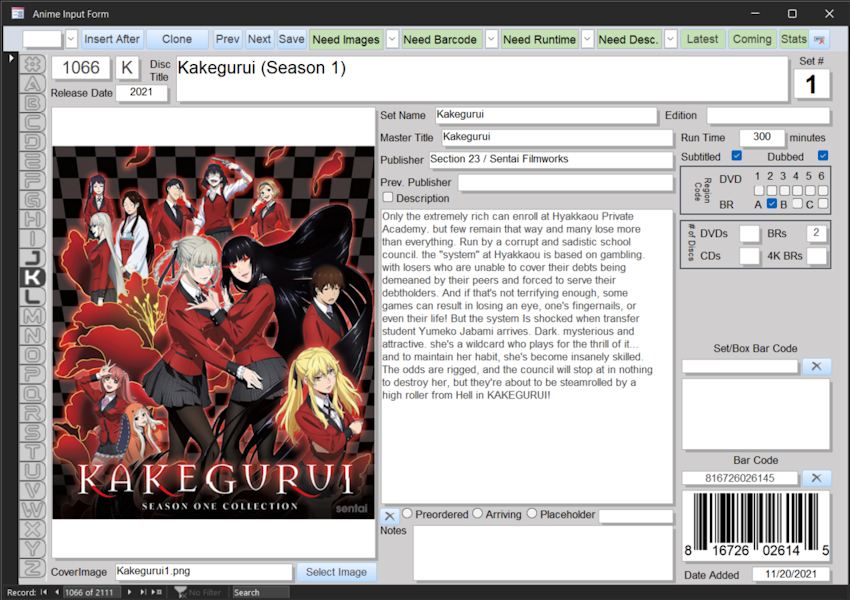Jump to letter Z in the index

point(32,569)
